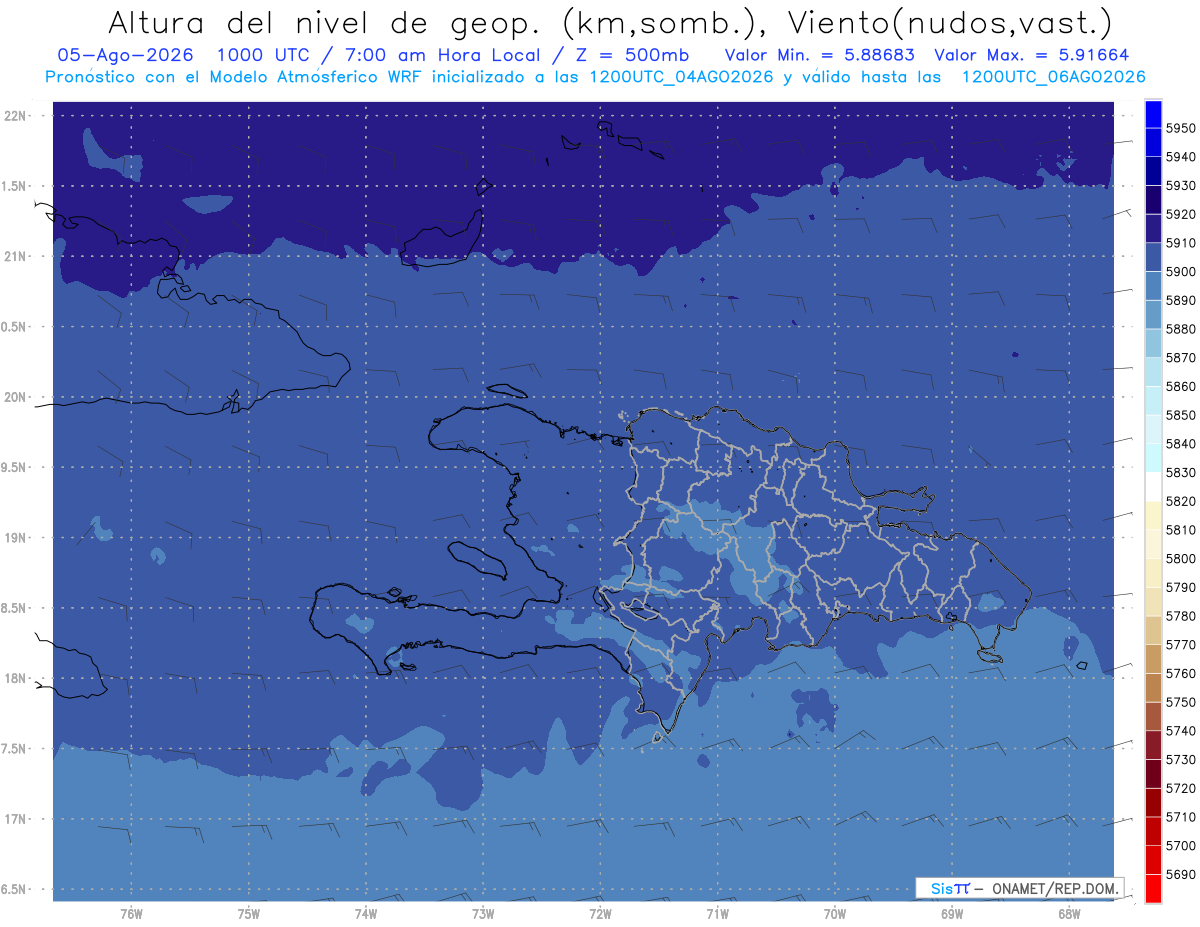Click the '5850' legend value

click(1180, 415)
